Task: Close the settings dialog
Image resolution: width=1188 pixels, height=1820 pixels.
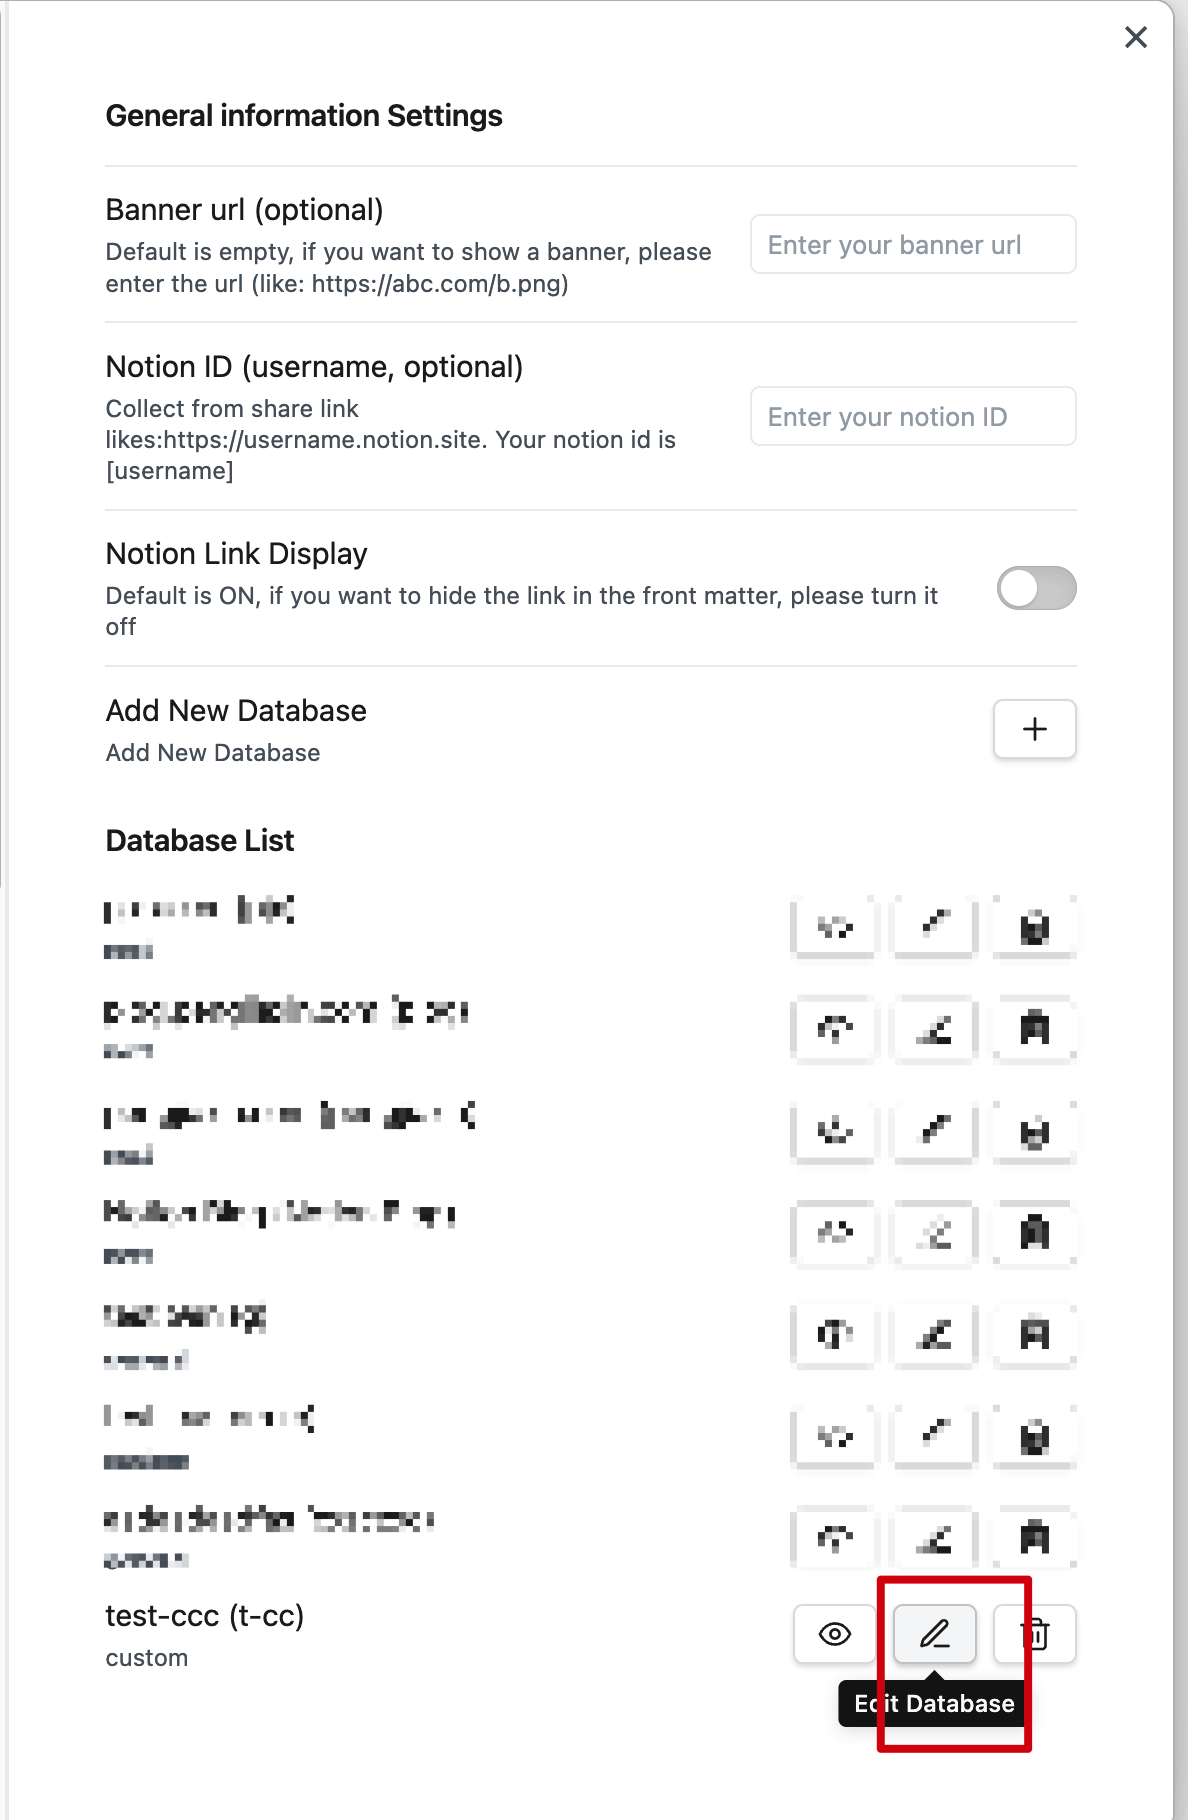Action: pos(1135,38)
